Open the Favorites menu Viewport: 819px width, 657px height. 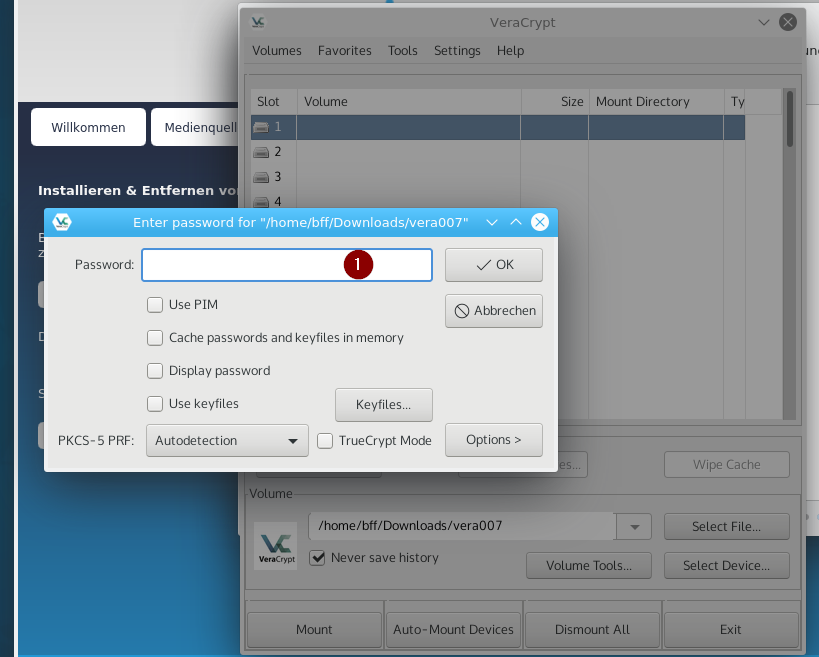tap(345, 51)
